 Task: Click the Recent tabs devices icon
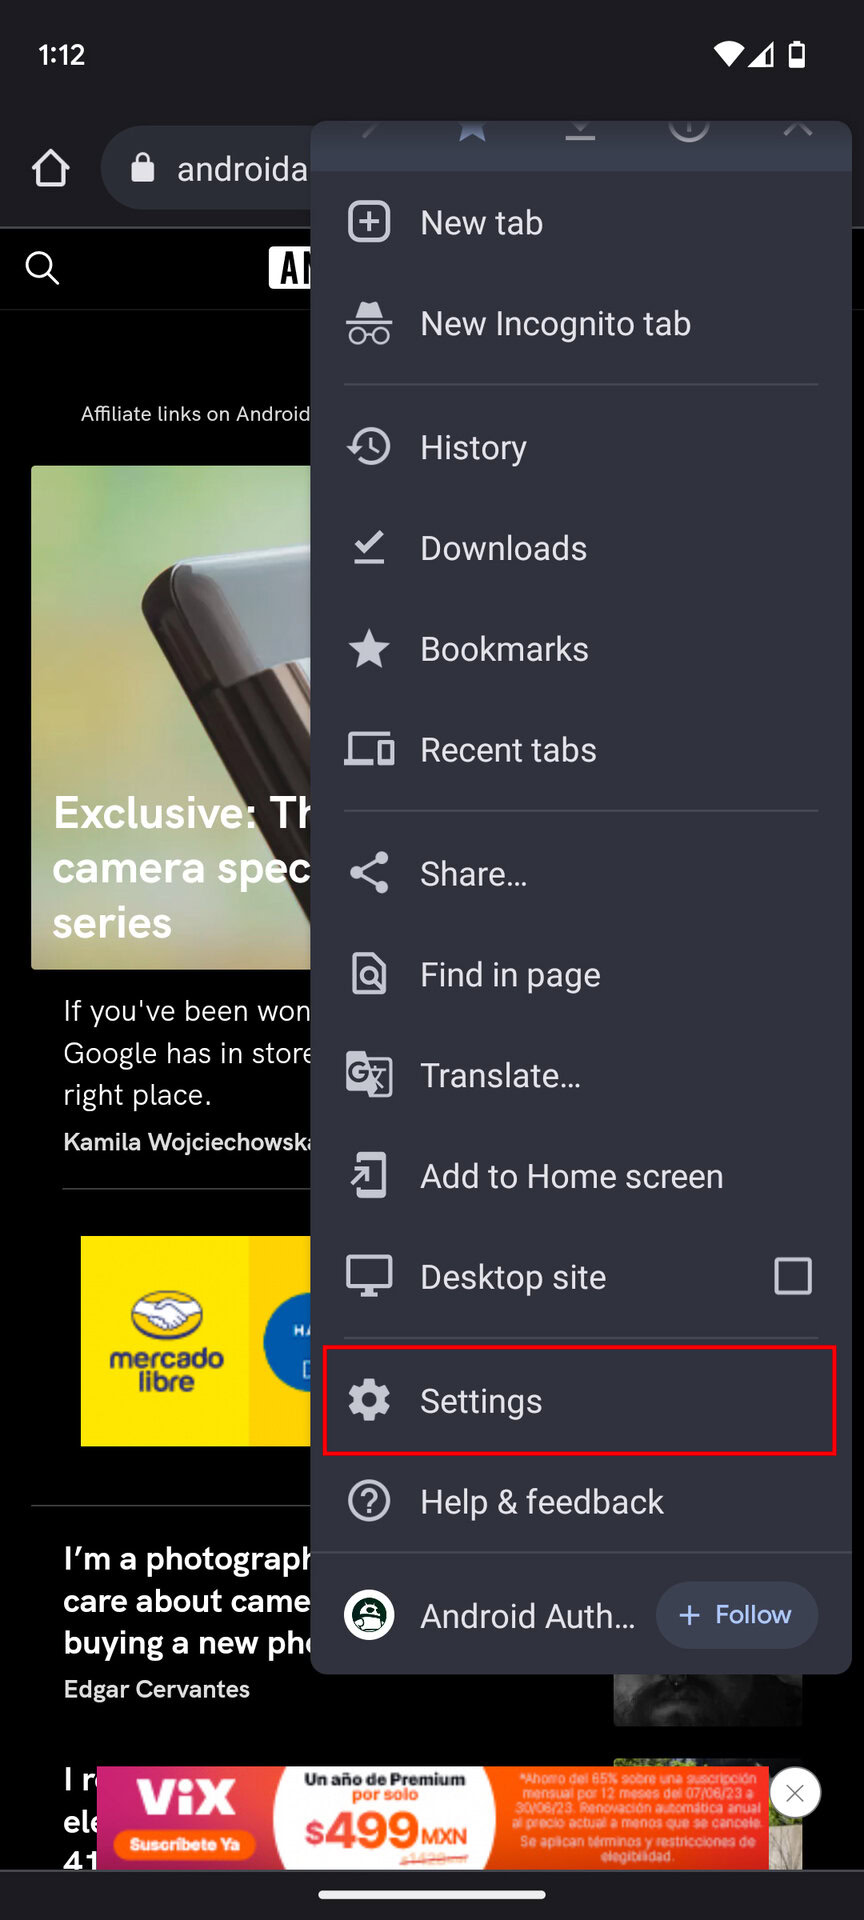click(x=369, y=749)
